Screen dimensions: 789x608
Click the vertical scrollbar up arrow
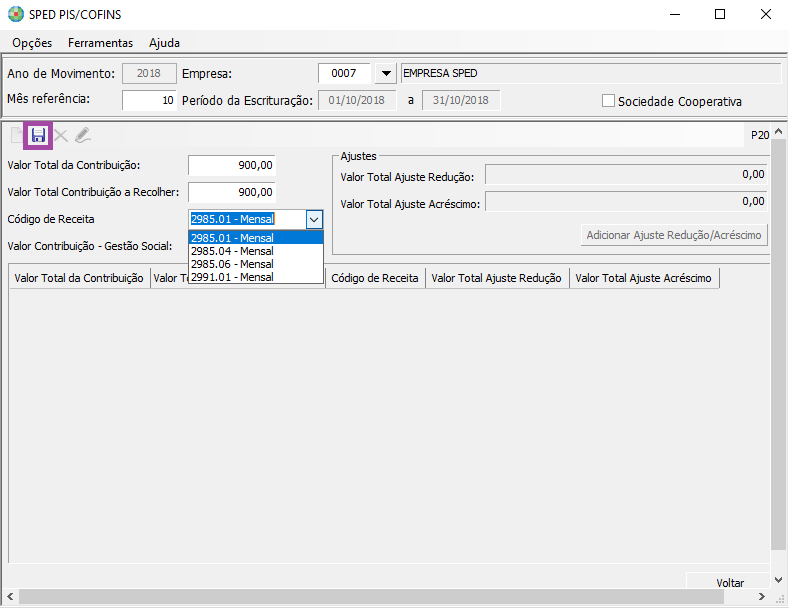(778, 131)
